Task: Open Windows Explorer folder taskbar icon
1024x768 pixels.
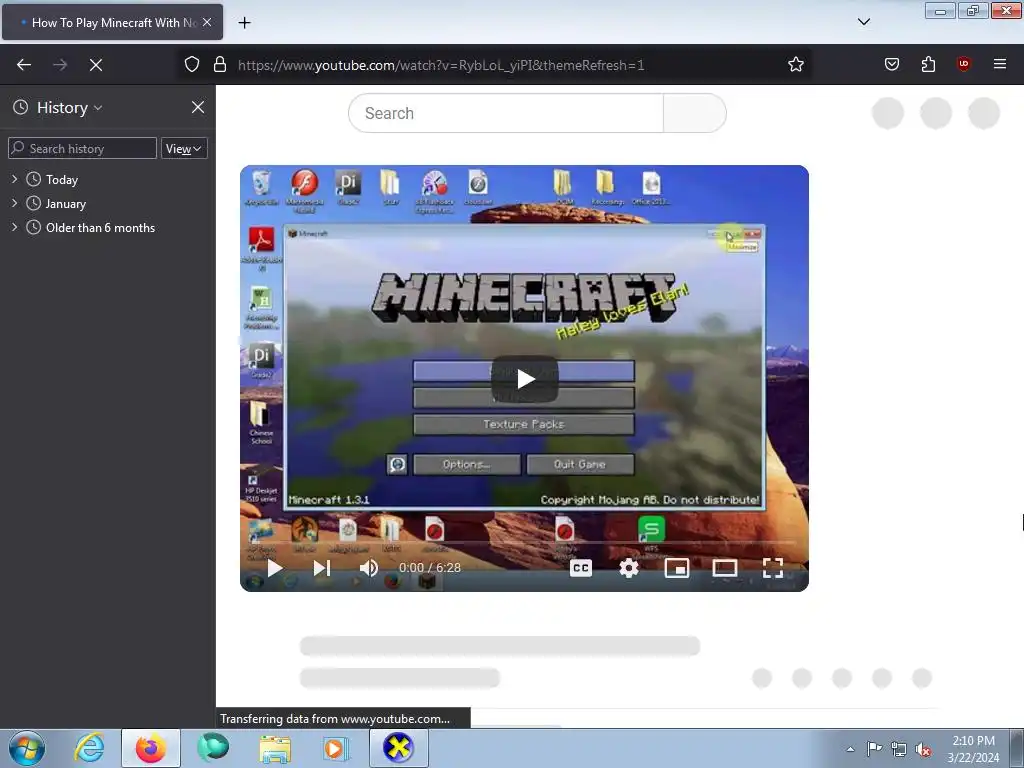Action: pos(275,748)
